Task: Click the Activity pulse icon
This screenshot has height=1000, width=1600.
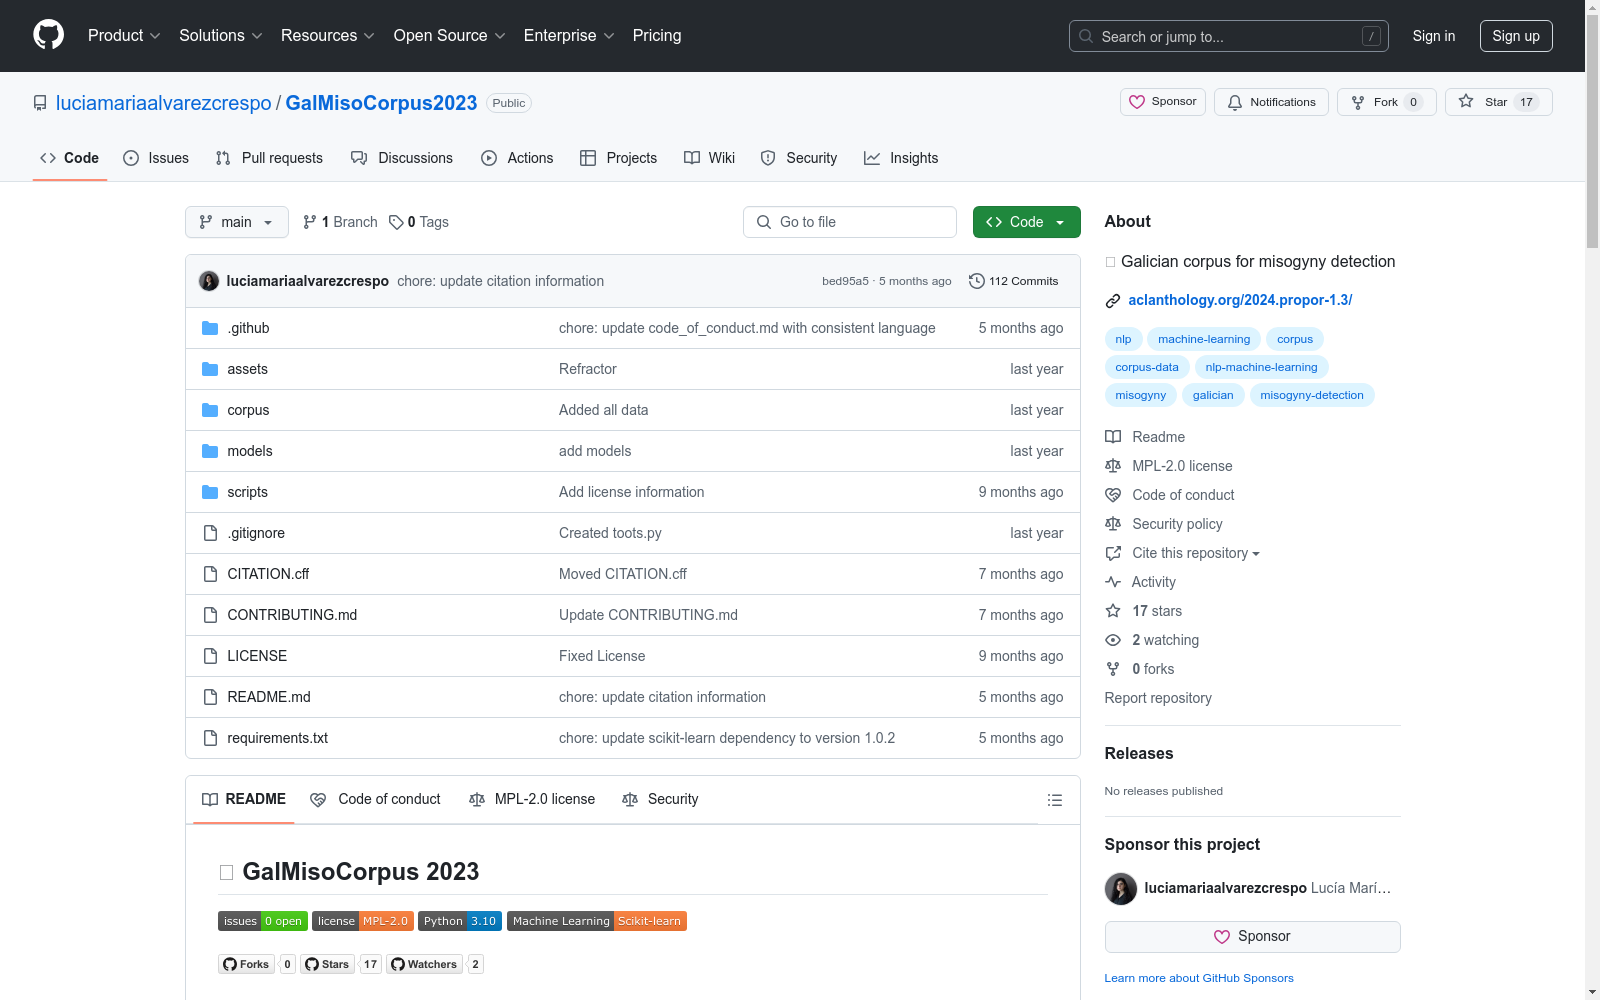Action: click(x=1113, y=582)
